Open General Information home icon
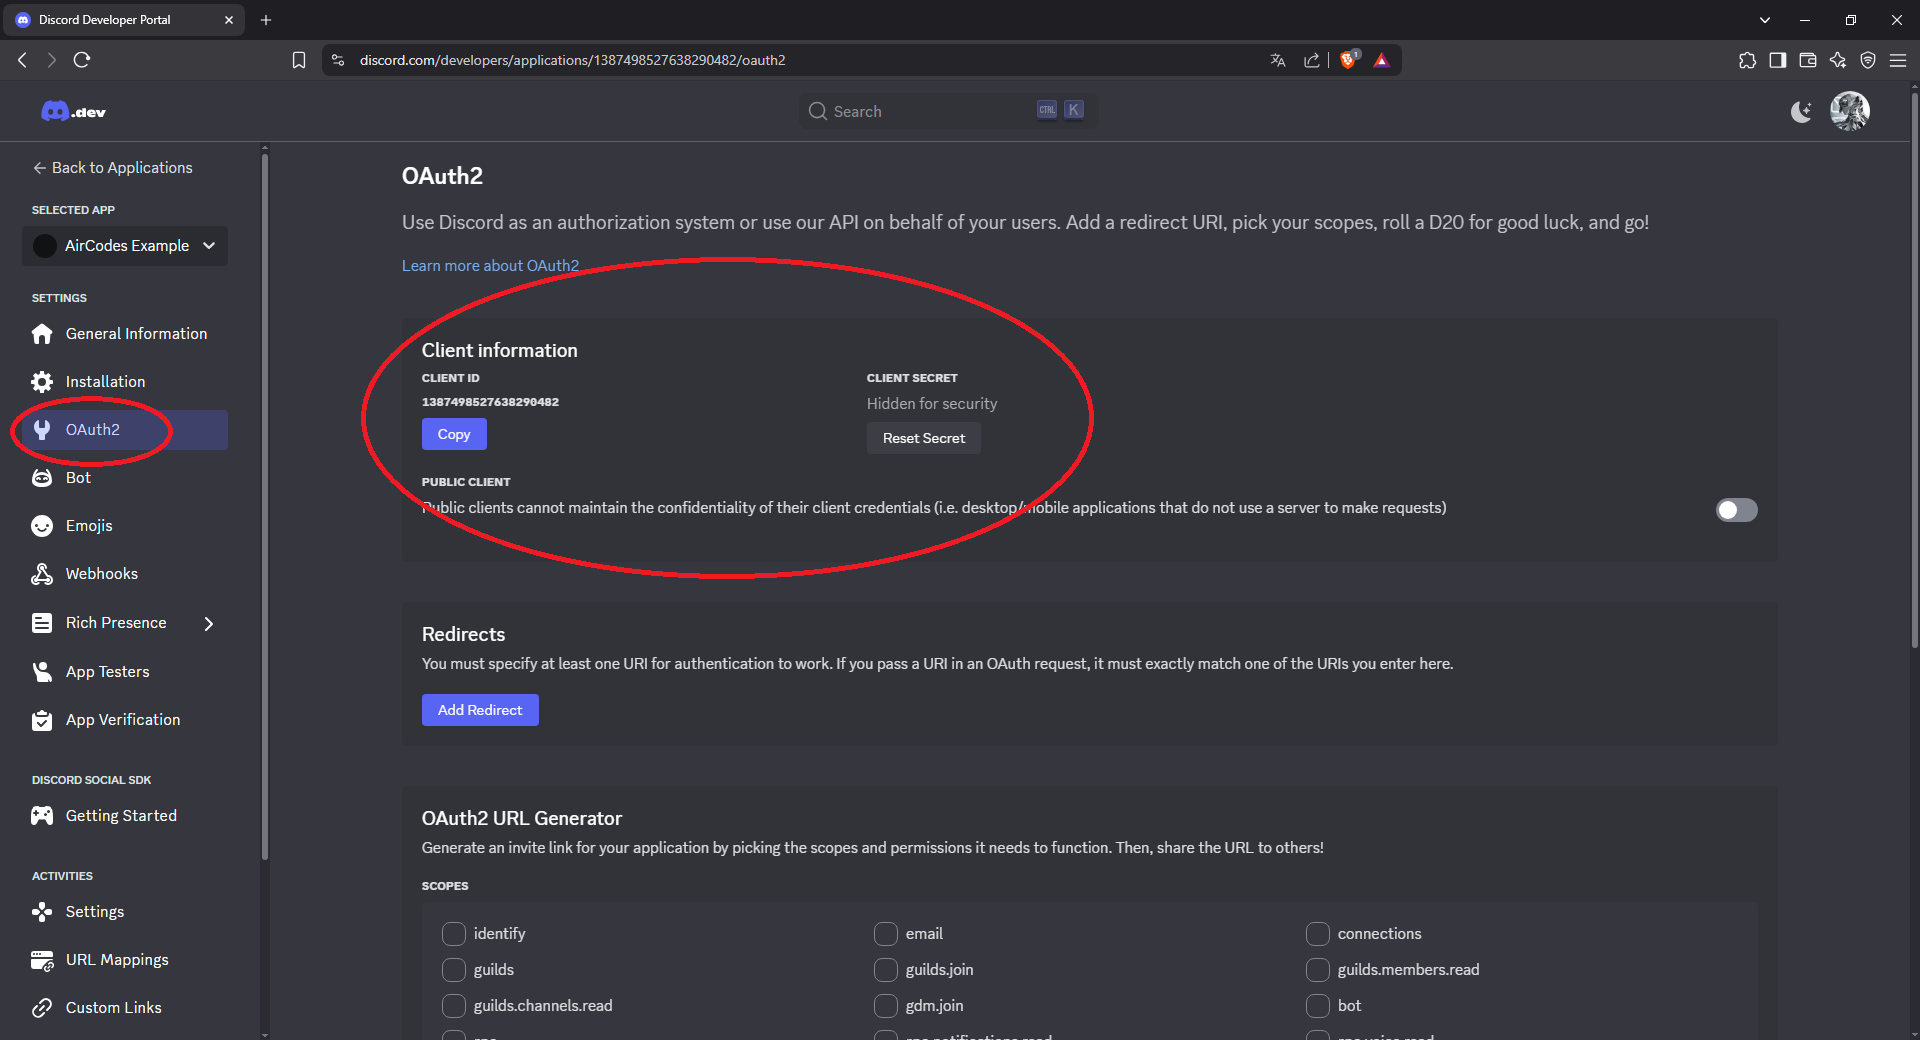The image size is (1920, 1040). click(x=42, y=334)
